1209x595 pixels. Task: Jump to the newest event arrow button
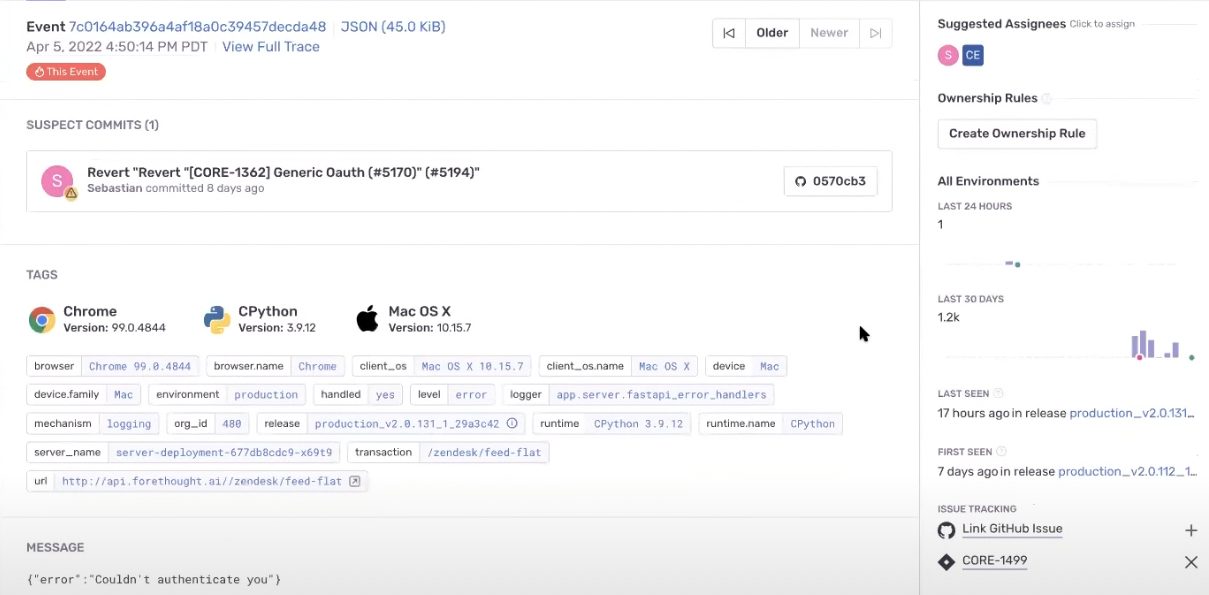875,33
